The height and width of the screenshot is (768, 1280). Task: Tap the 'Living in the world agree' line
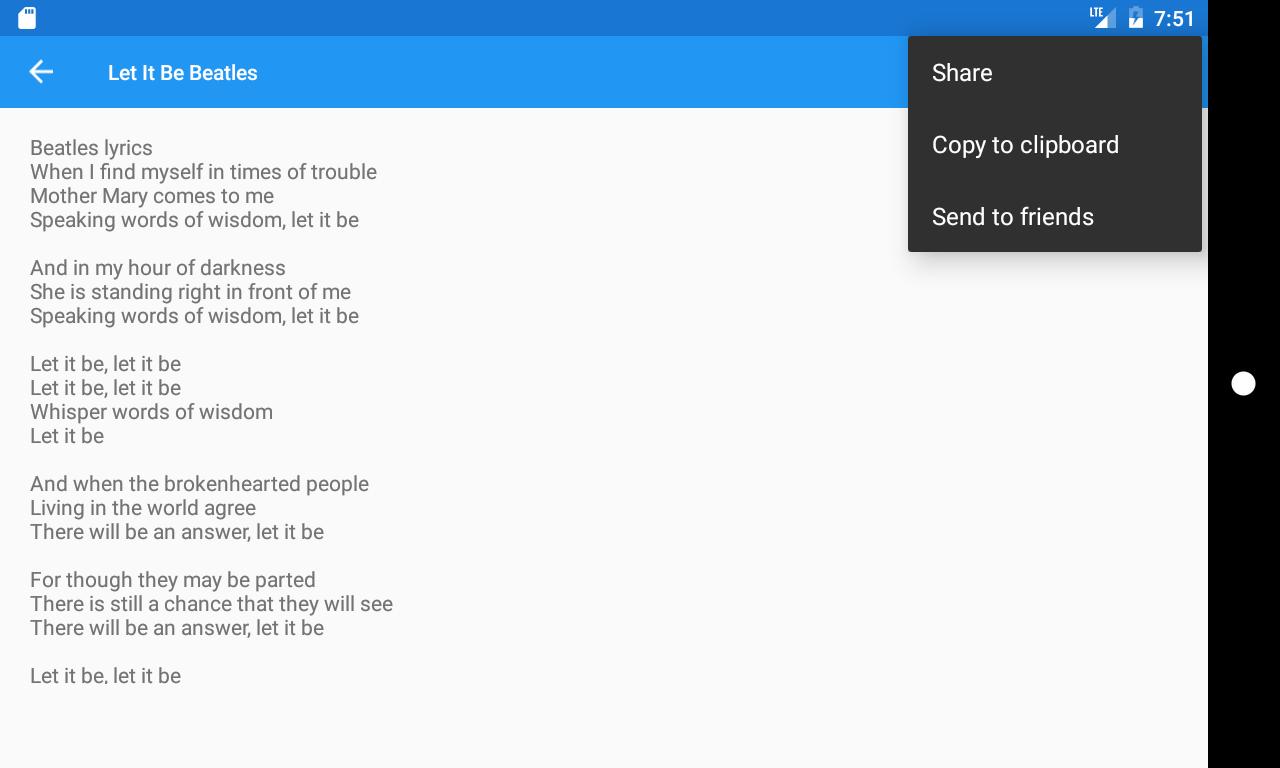point(143,508)
